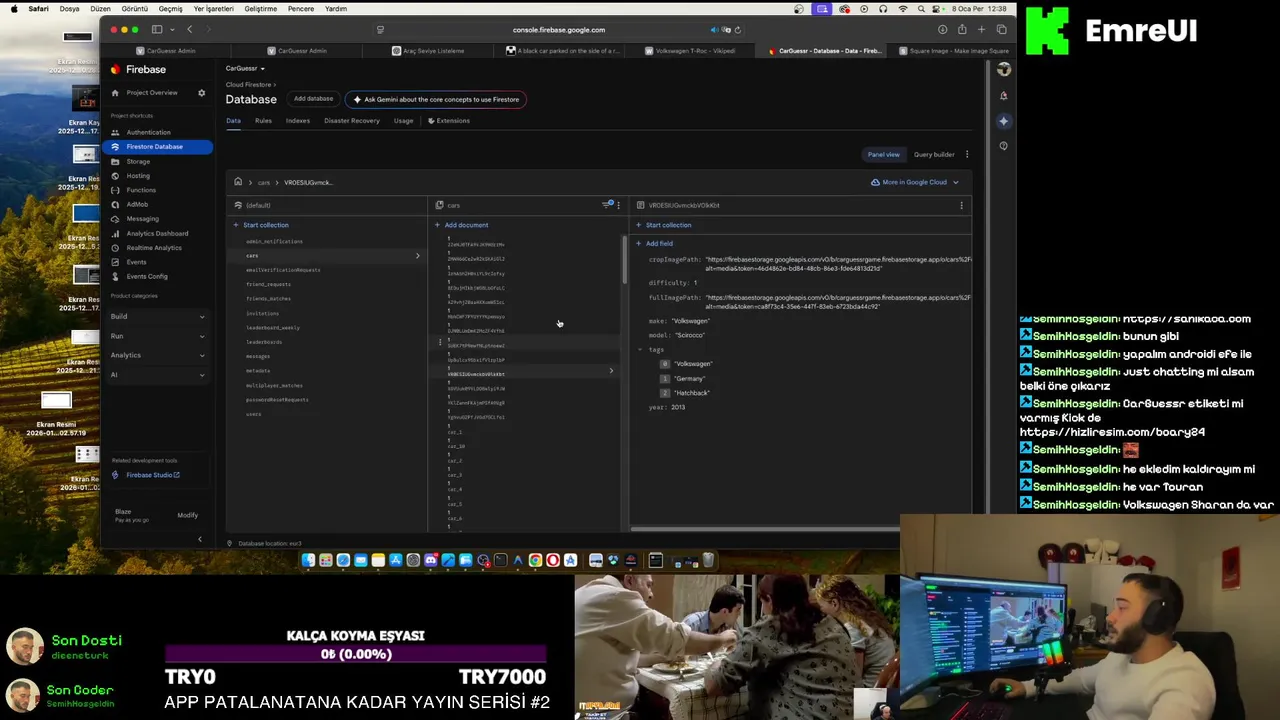Viewport: 1280px width, 720px height.
Task: Click the Cloud Firestore breadcrumb link
Action: (248, 84)
